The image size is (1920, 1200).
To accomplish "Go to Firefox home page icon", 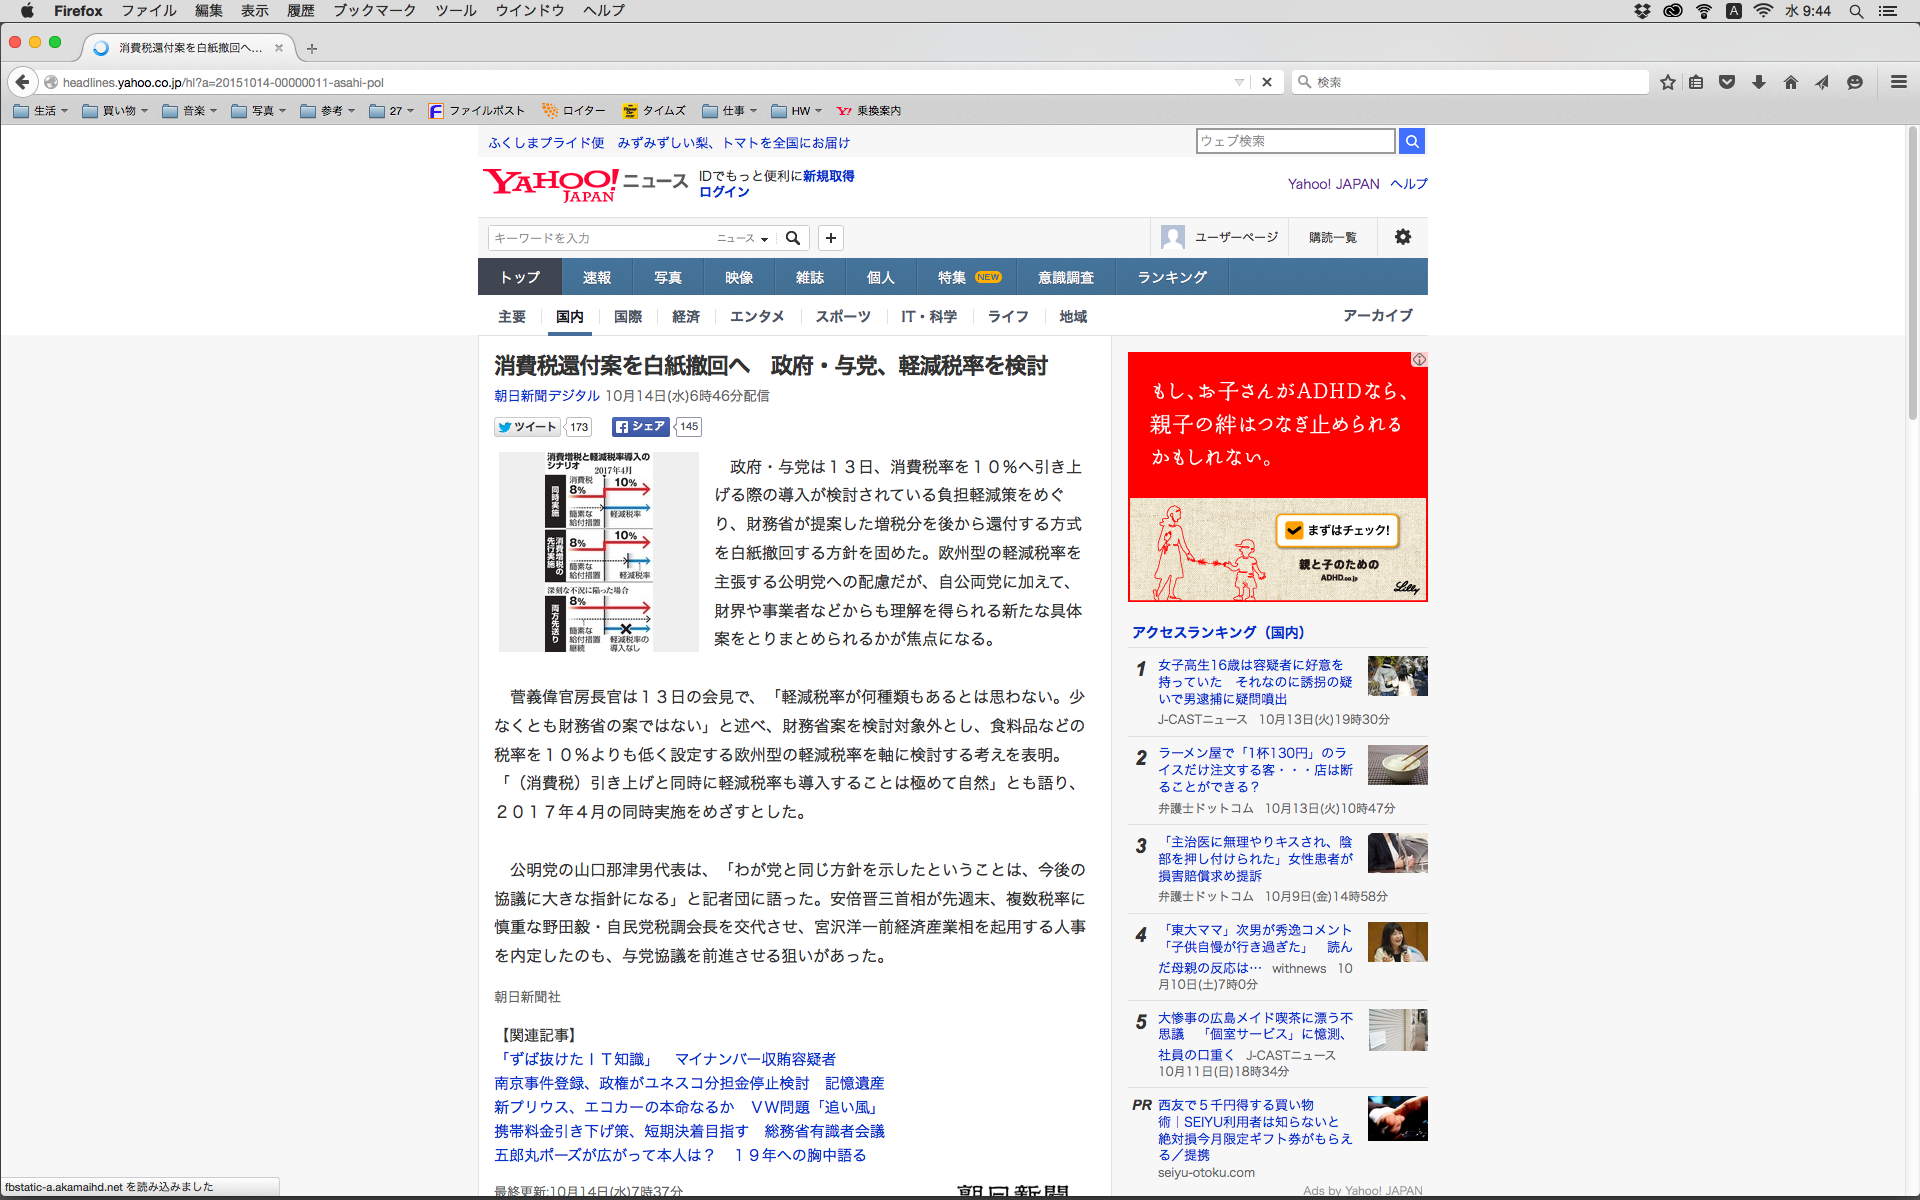I will (x=1790, y=82).
